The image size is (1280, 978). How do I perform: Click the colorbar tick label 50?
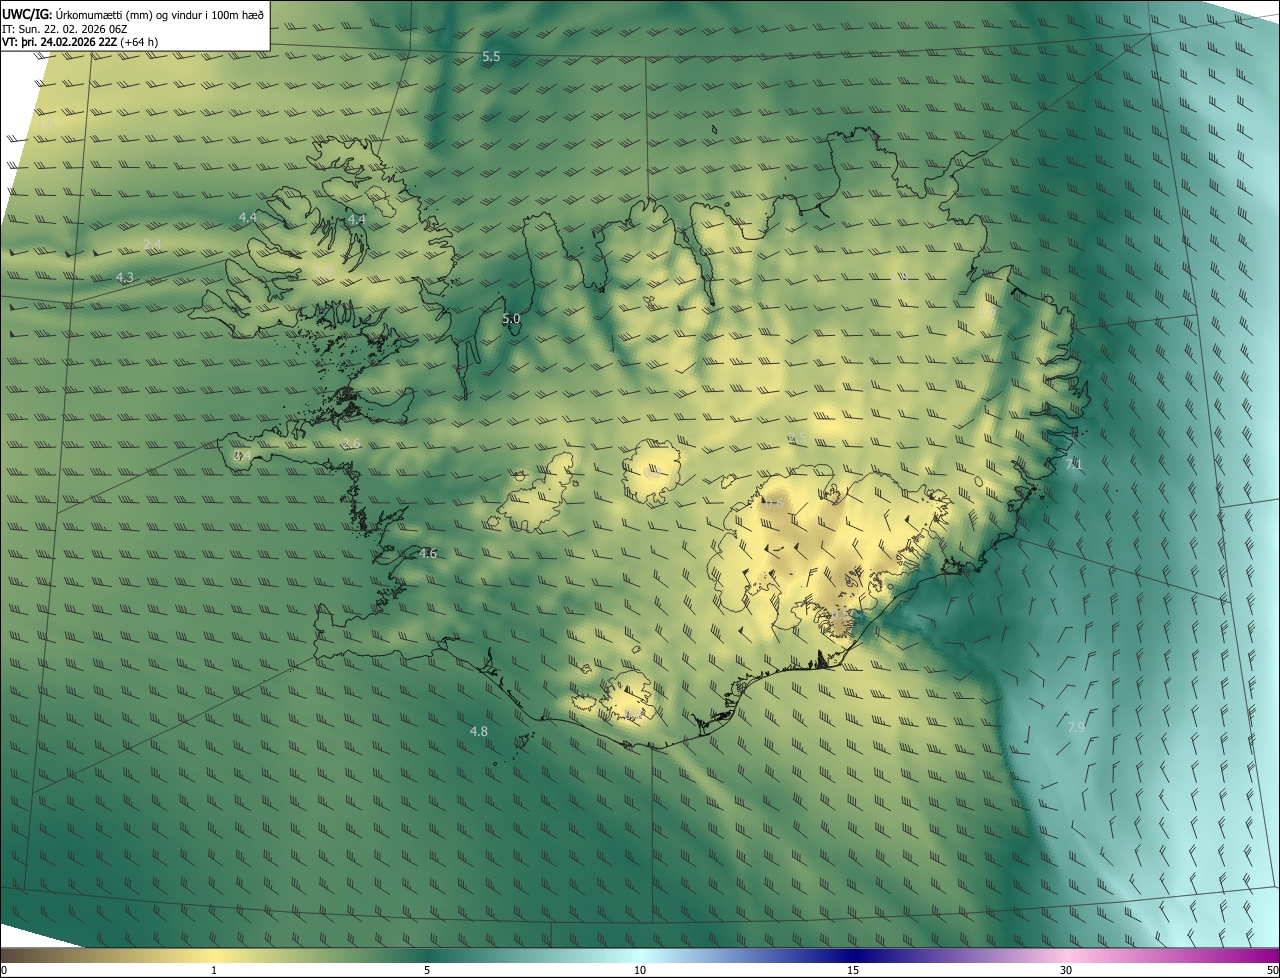click(1272, 970)
